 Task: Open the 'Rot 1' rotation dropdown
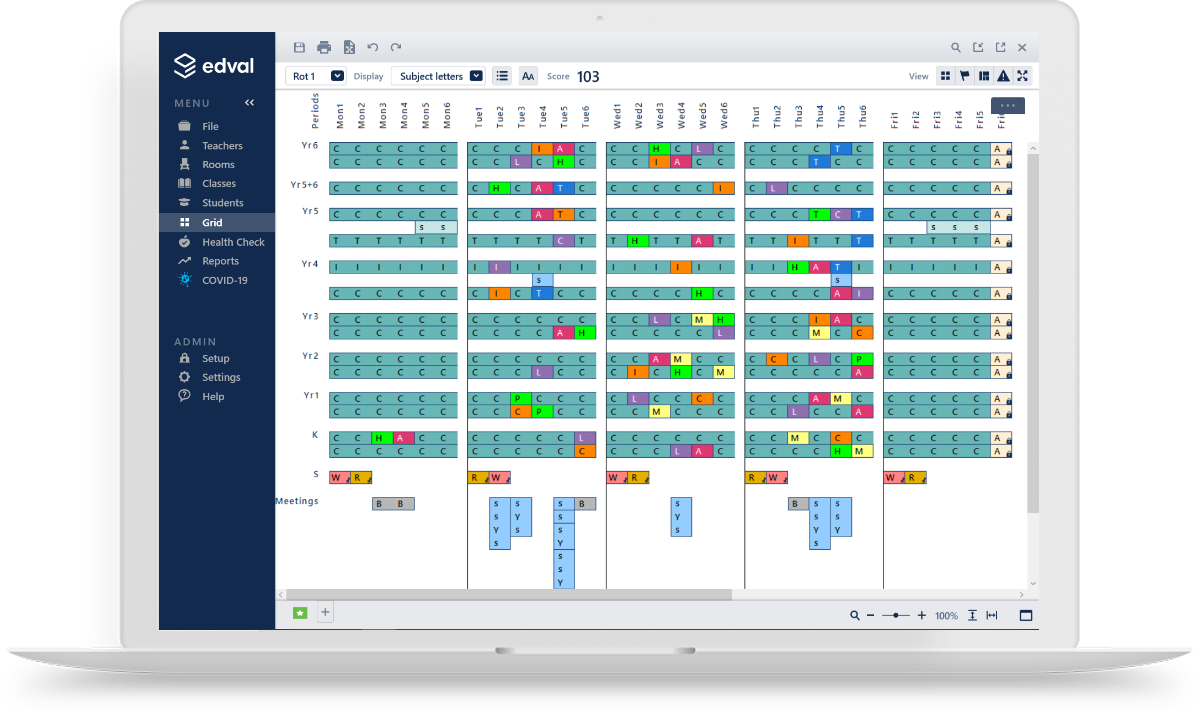(x=317, y=76)
